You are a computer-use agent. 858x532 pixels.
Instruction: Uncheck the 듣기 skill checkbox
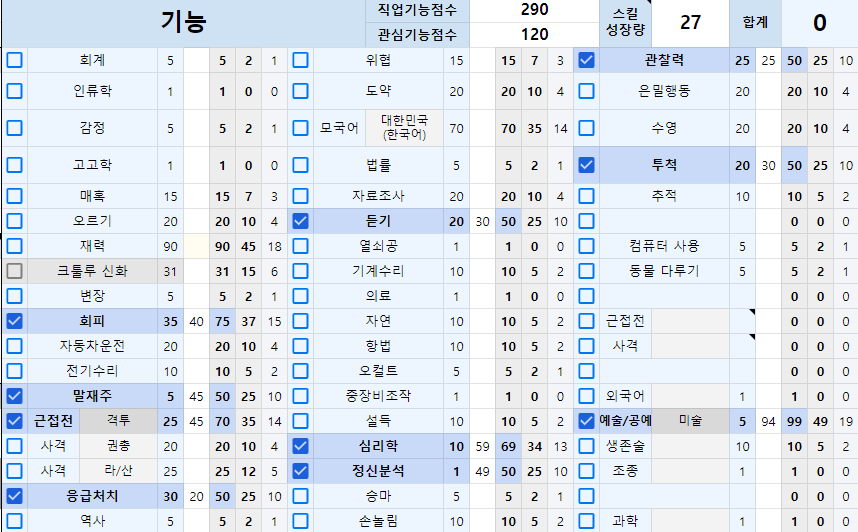[300, 221]
